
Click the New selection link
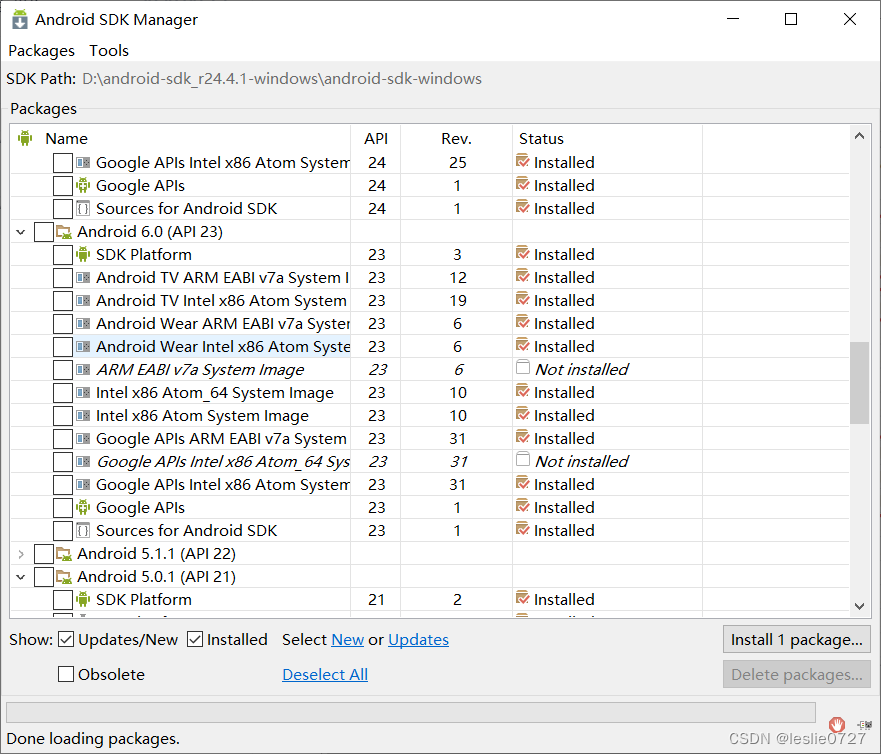click(347, 639)
